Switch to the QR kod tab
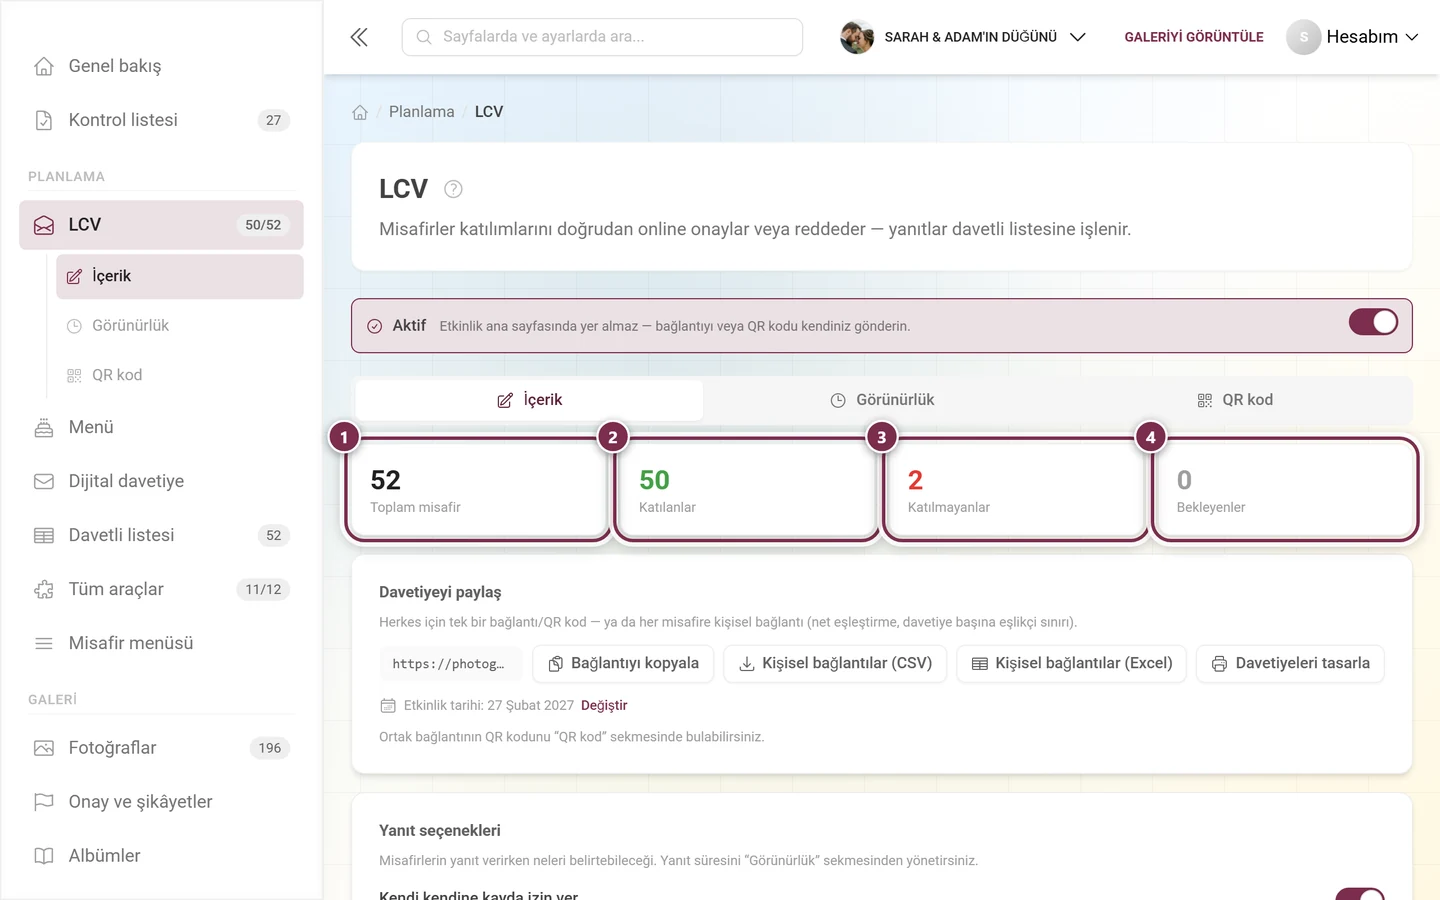 1235,400
